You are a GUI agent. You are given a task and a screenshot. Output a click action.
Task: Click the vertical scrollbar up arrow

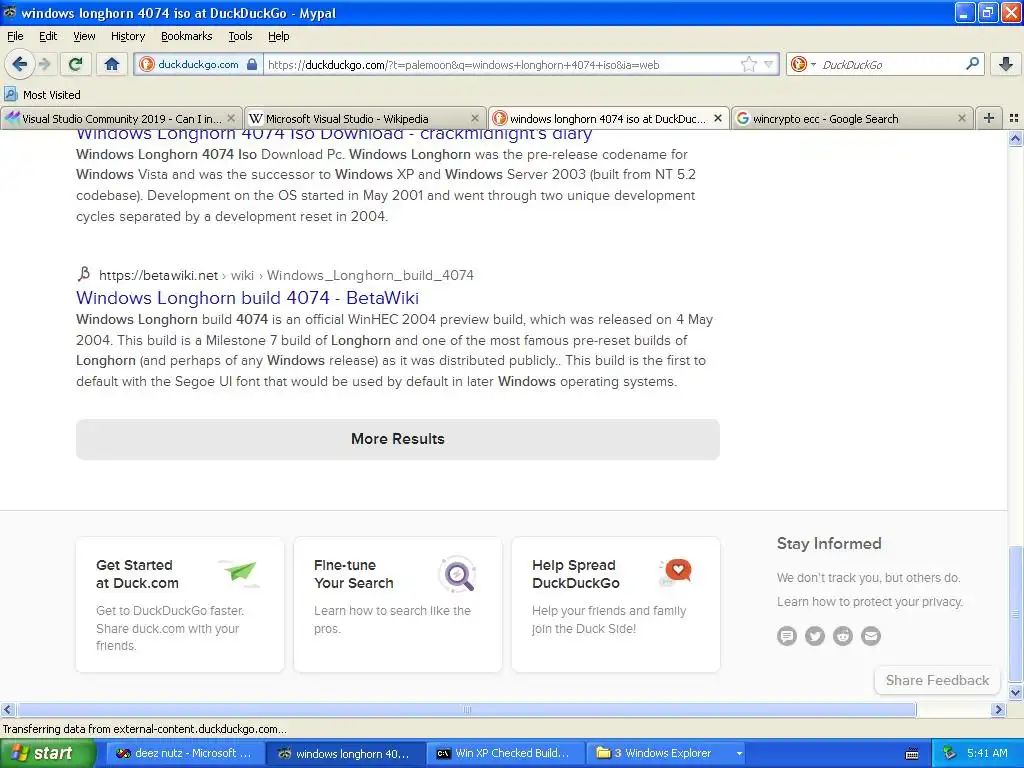(x=1015, y=138)
